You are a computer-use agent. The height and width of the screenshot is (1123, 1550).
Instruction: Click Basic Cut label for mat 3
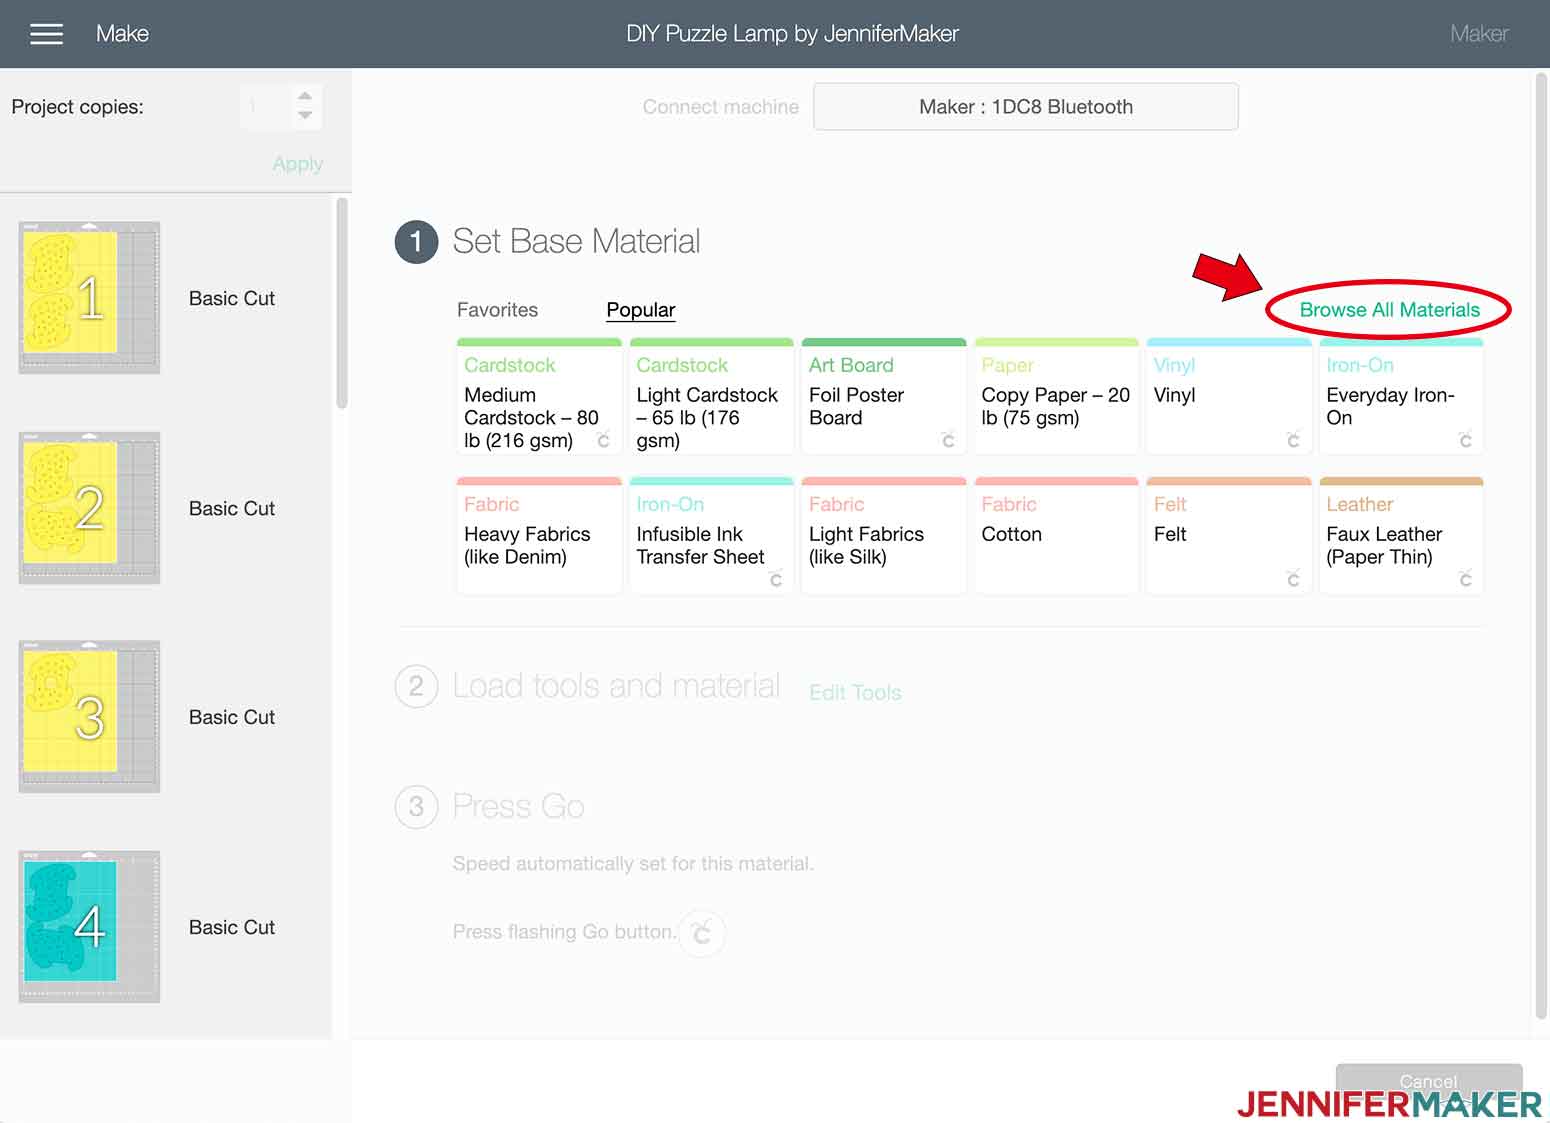232,717
